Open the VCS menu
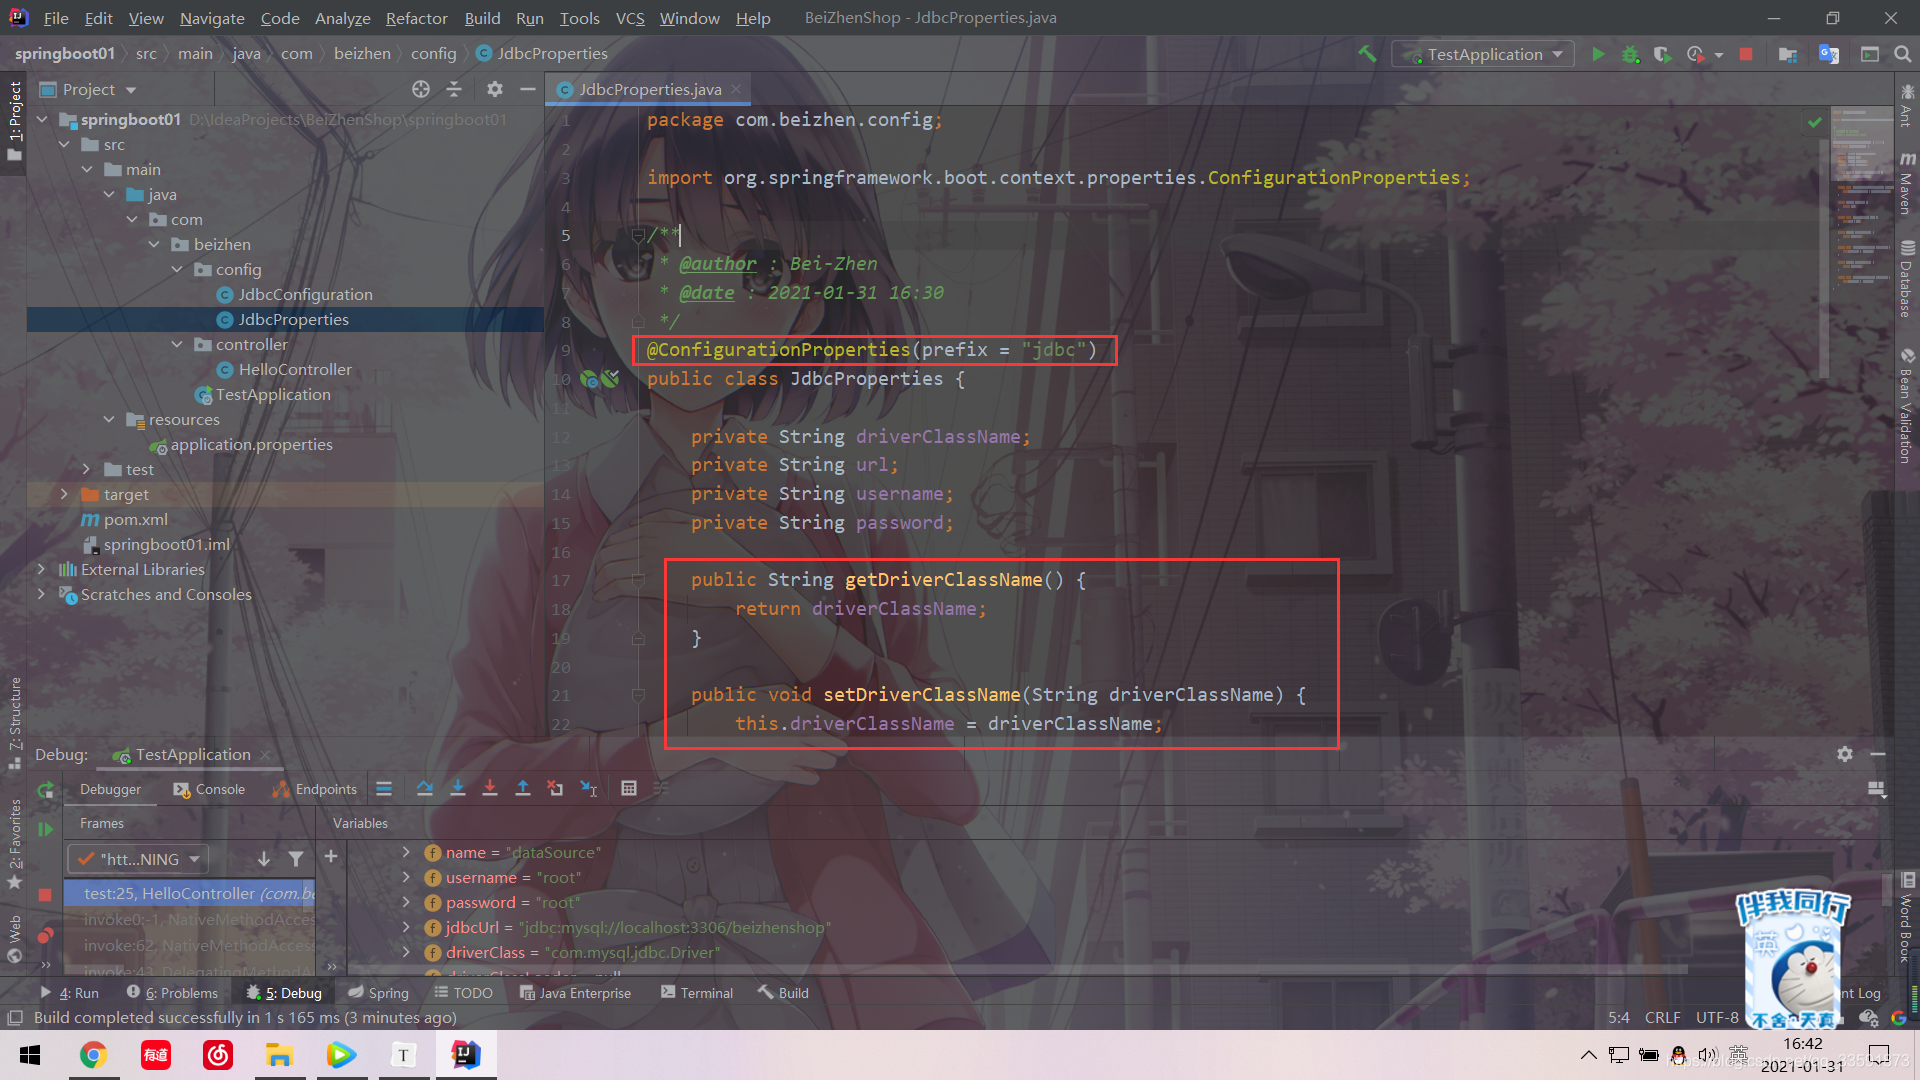The image size is (1920, 1080). click(630, 18)
